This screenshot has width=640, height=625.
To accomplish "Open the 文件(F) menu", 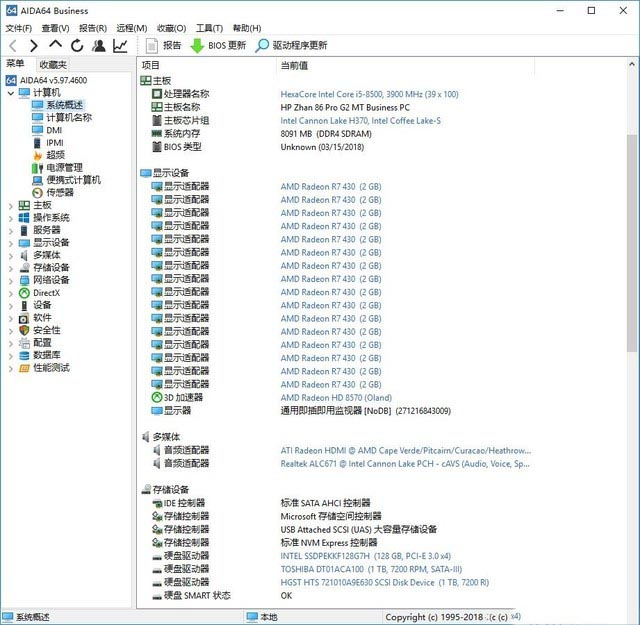I will pos(18,28).
